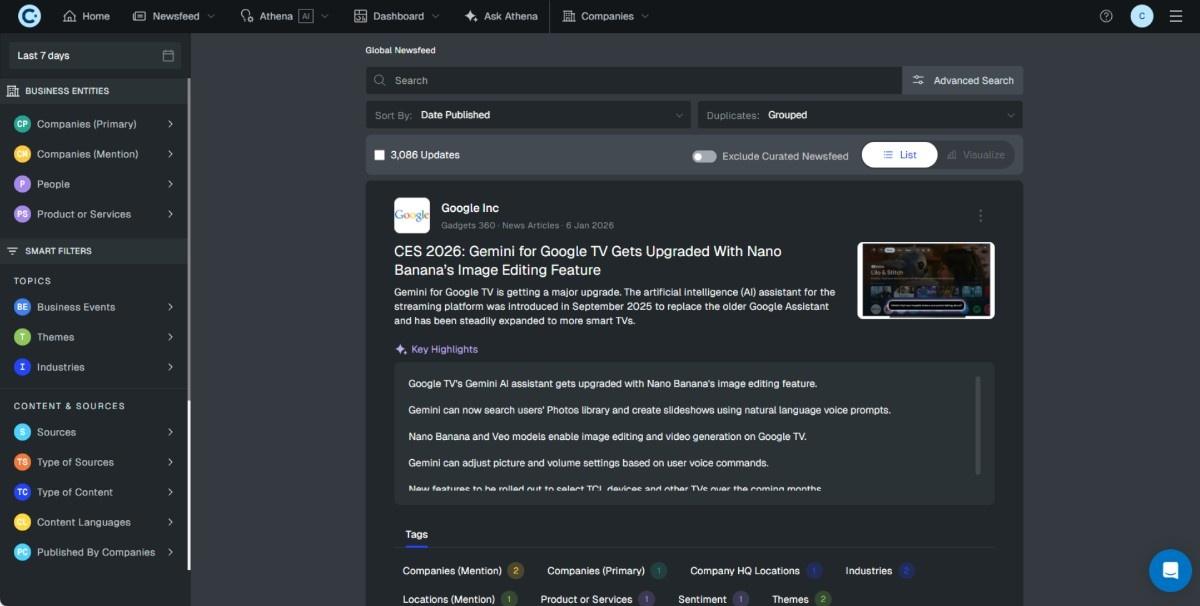The width and height of the screenshot is (1200, 606).
Task: Expand the Companies (Primary) filter
Action: click(171, 124)
